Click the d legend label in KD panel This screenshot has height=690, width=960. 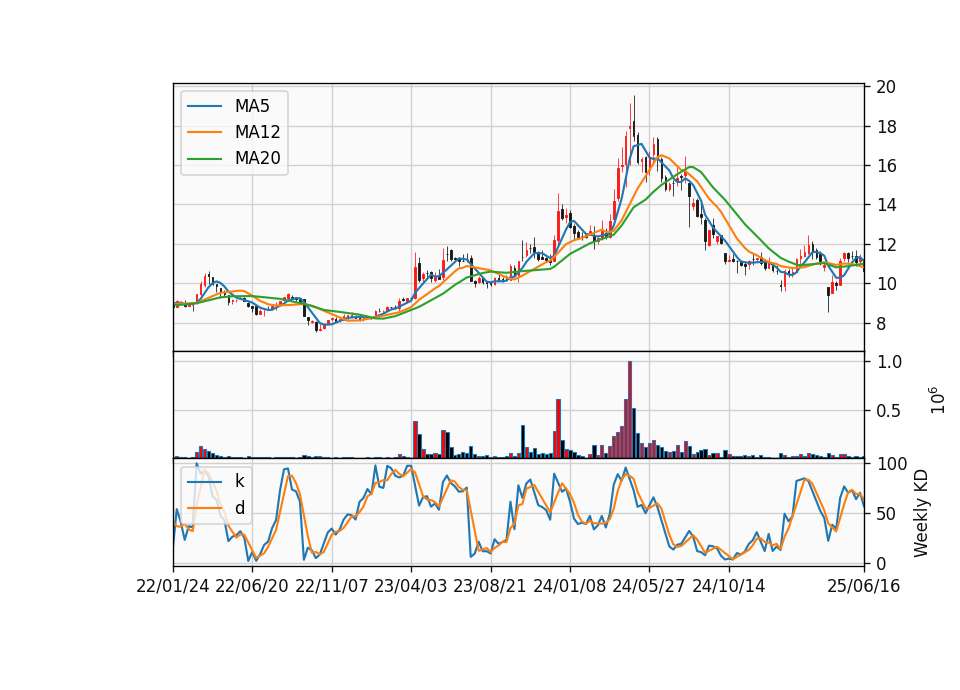coord(239,508)
